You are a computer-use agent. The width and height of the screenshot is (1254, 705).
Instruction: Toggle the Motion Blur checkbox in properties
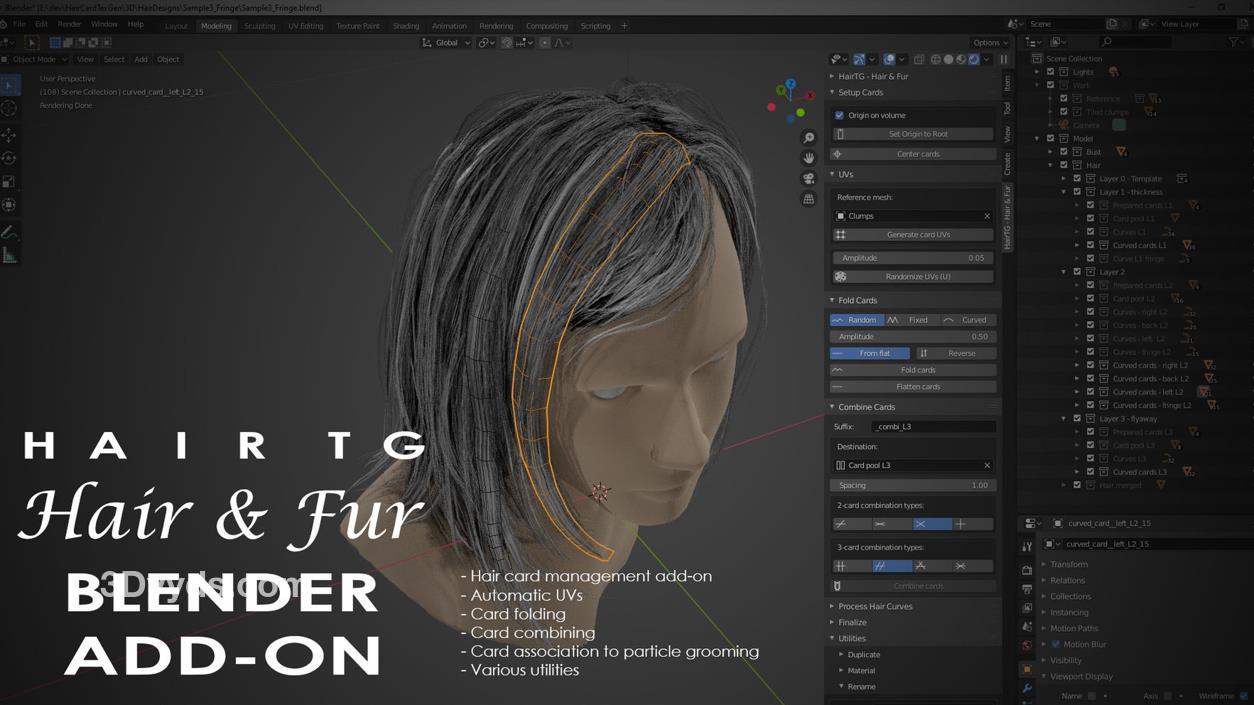[x=1055, y=645]
